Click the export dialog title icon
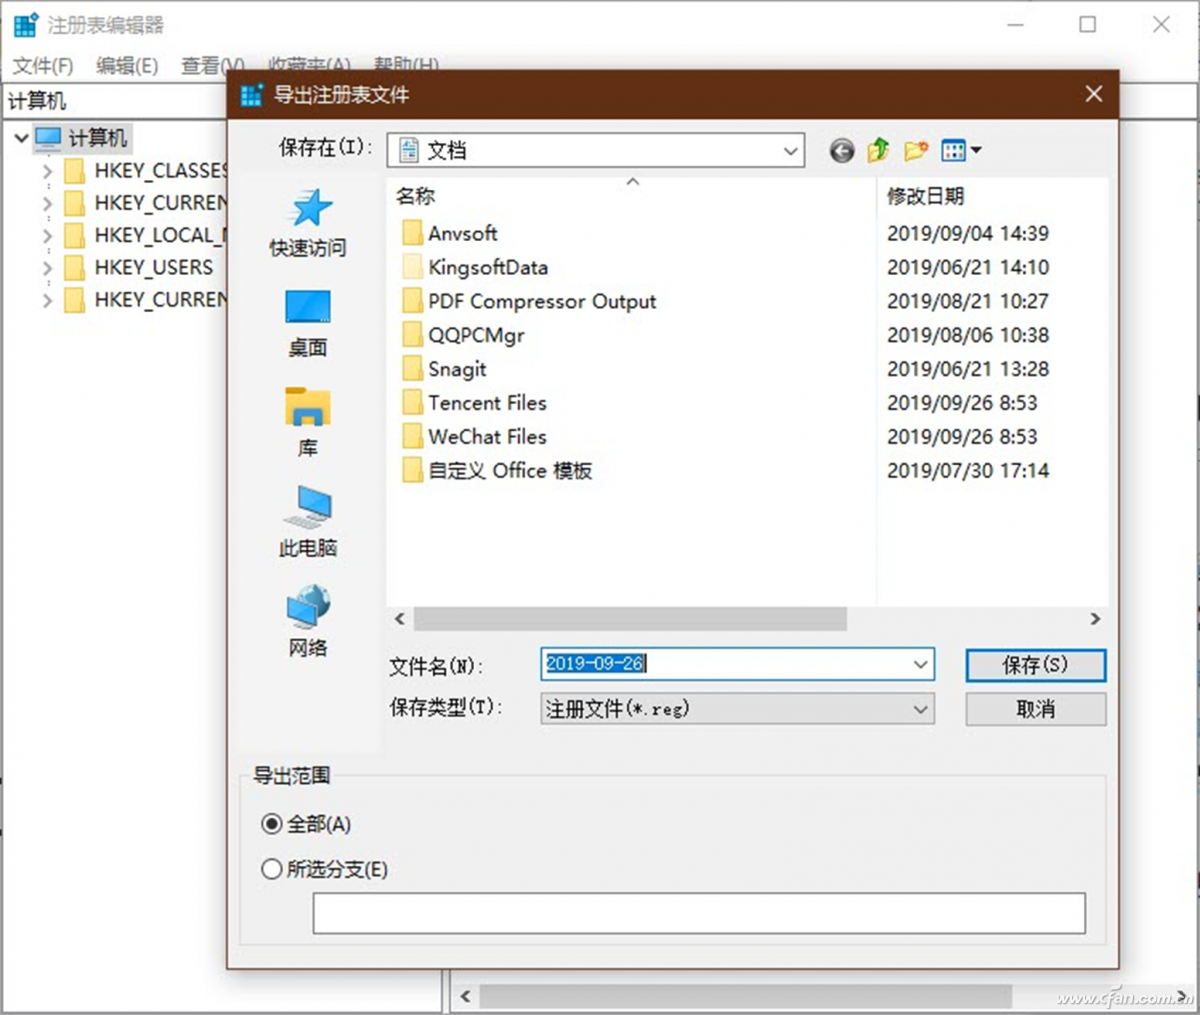Image resolution: width=1200 pixels, height=1015 pixels. (252, 95)
